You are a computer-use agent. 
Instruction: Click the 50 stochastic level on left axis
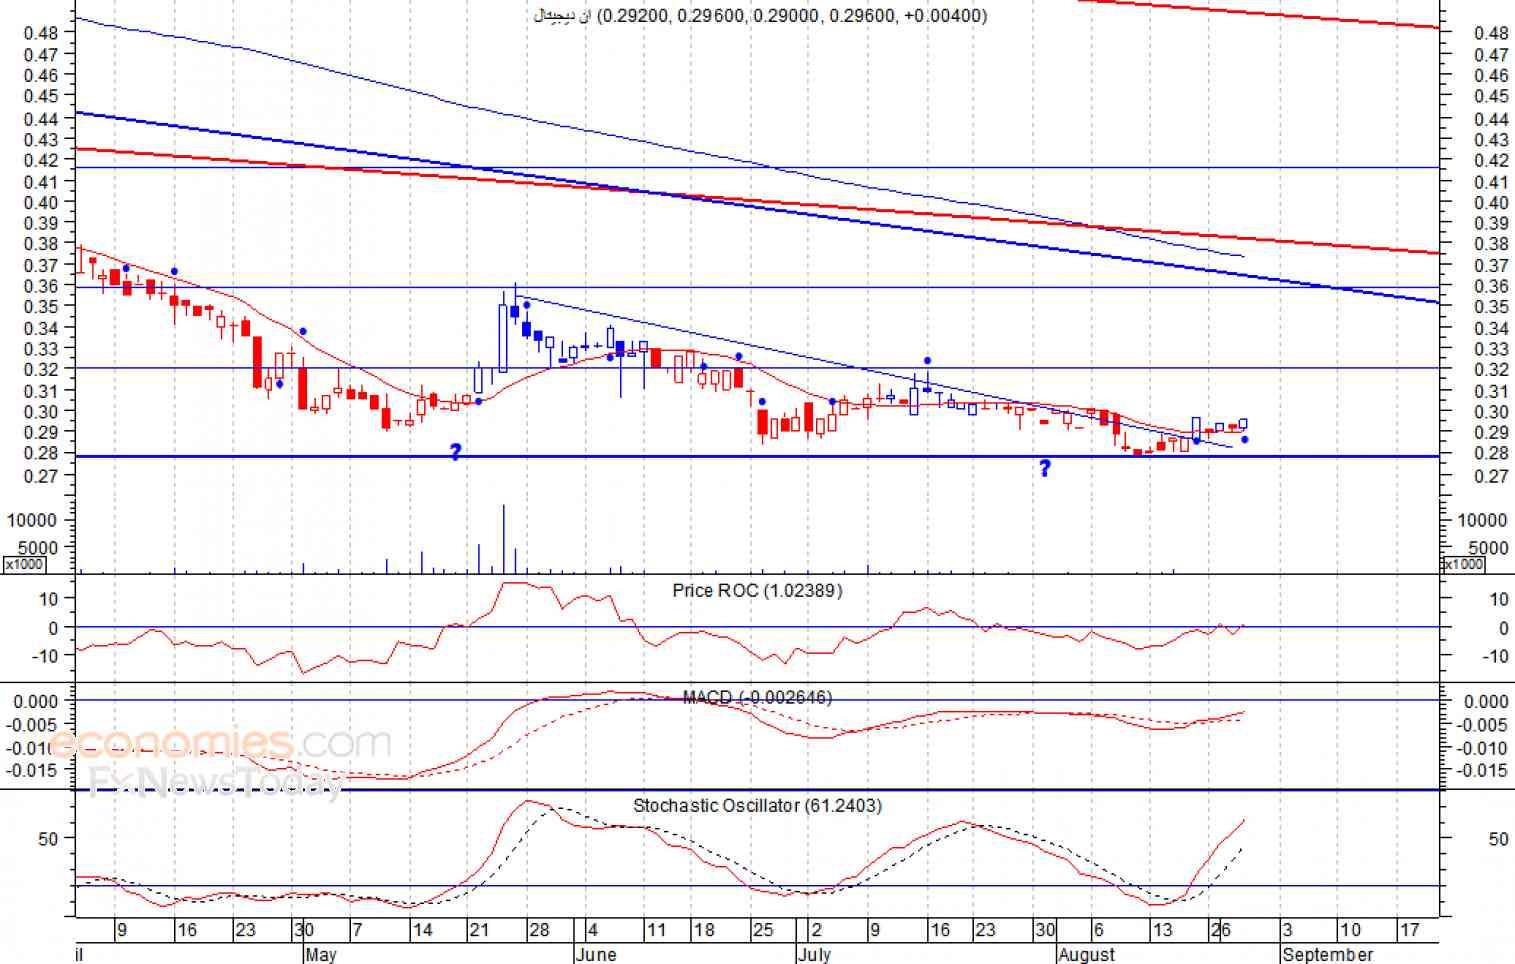point(48,839)
